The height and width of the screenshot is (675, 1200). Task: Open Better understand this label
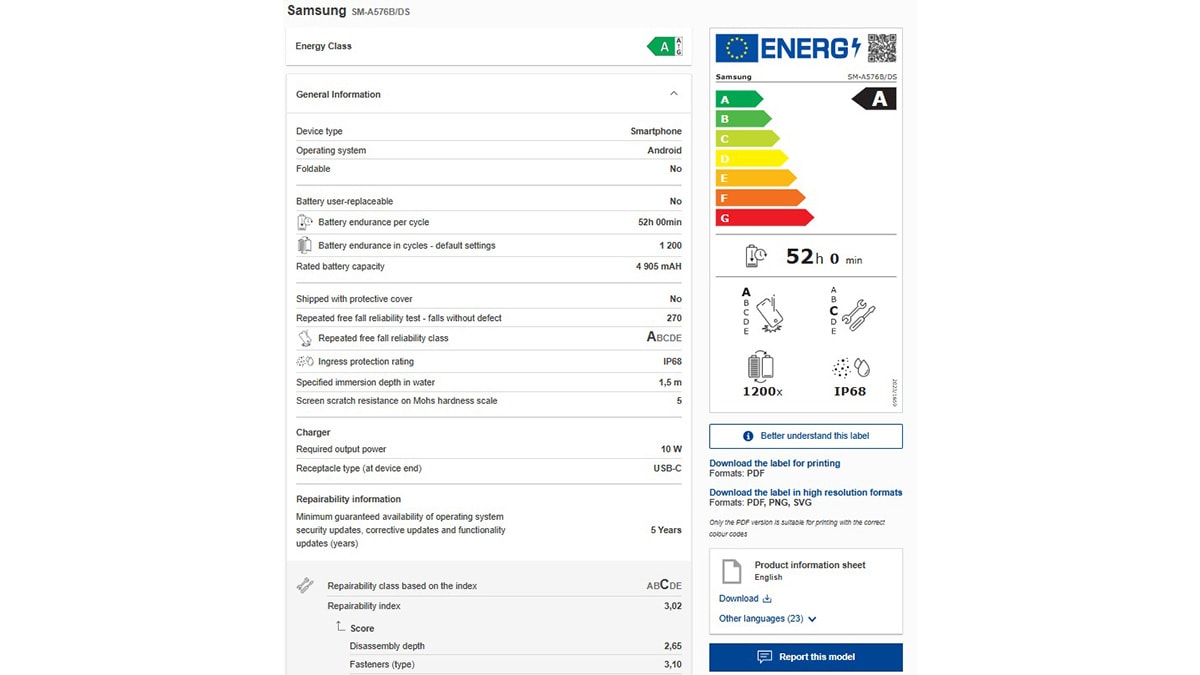pos(805,436)
